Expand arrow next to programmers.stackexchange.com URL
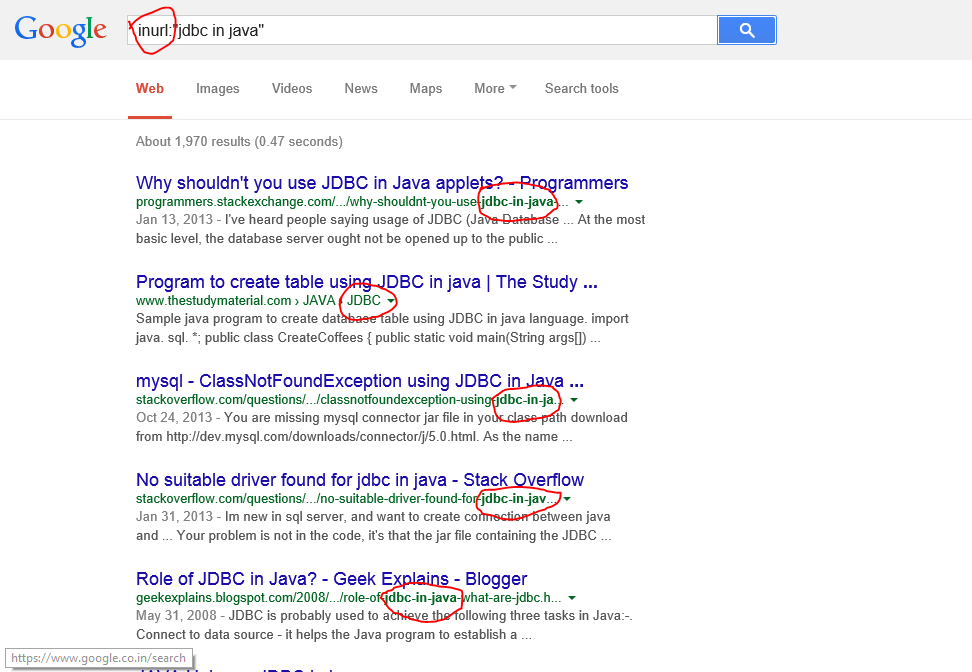 point(578,202)
